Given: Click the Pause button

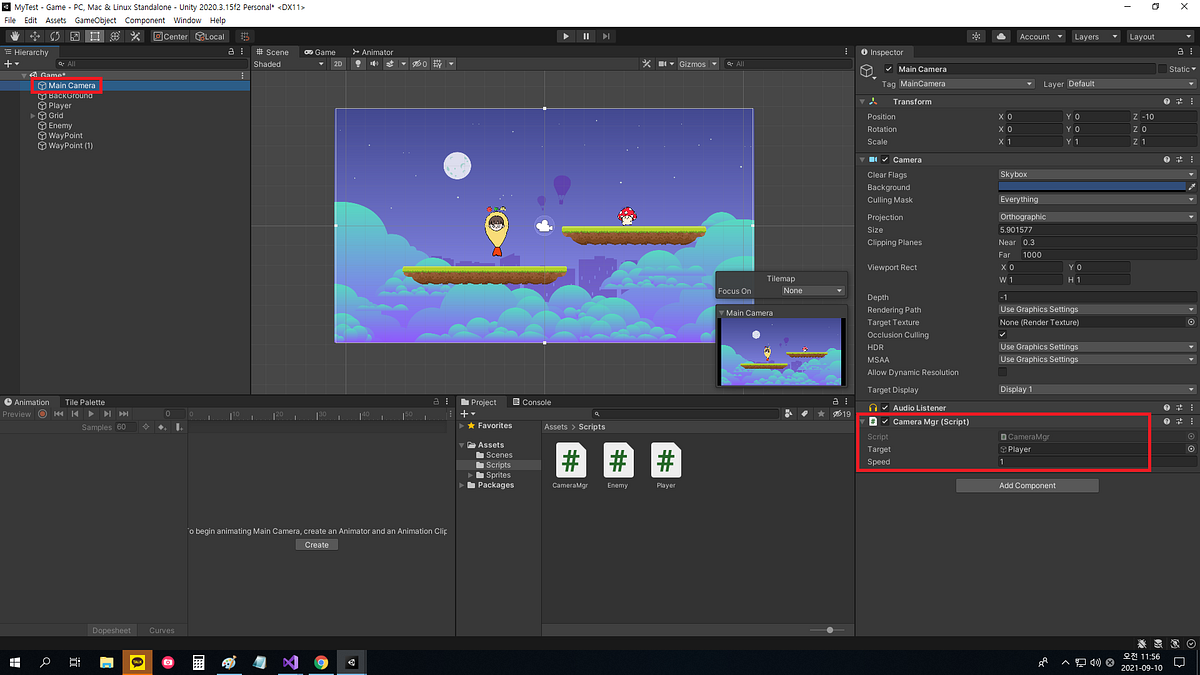Looking at the screenshot, I should click(585, 36).
